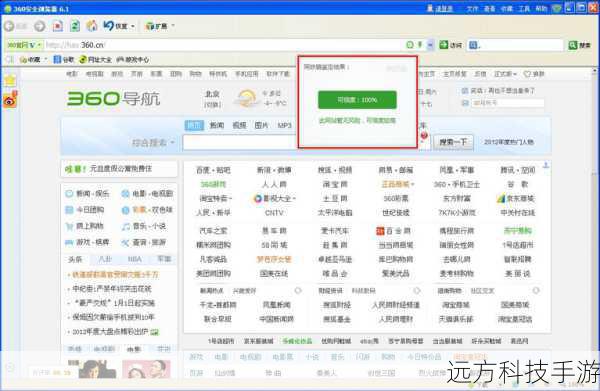This screenshot has width=600, height=391.
Task: Open the 彩票·双色球 category
Action: [147, 210]
